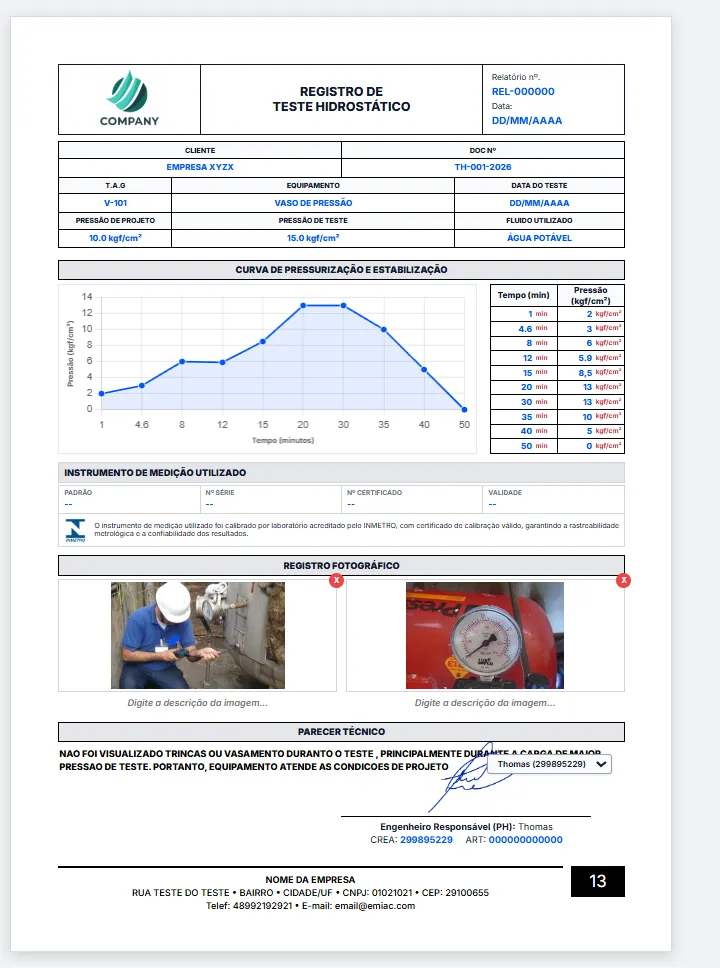
Task: Remove the pressure gauge photo via red X
Action: point(624,580)
